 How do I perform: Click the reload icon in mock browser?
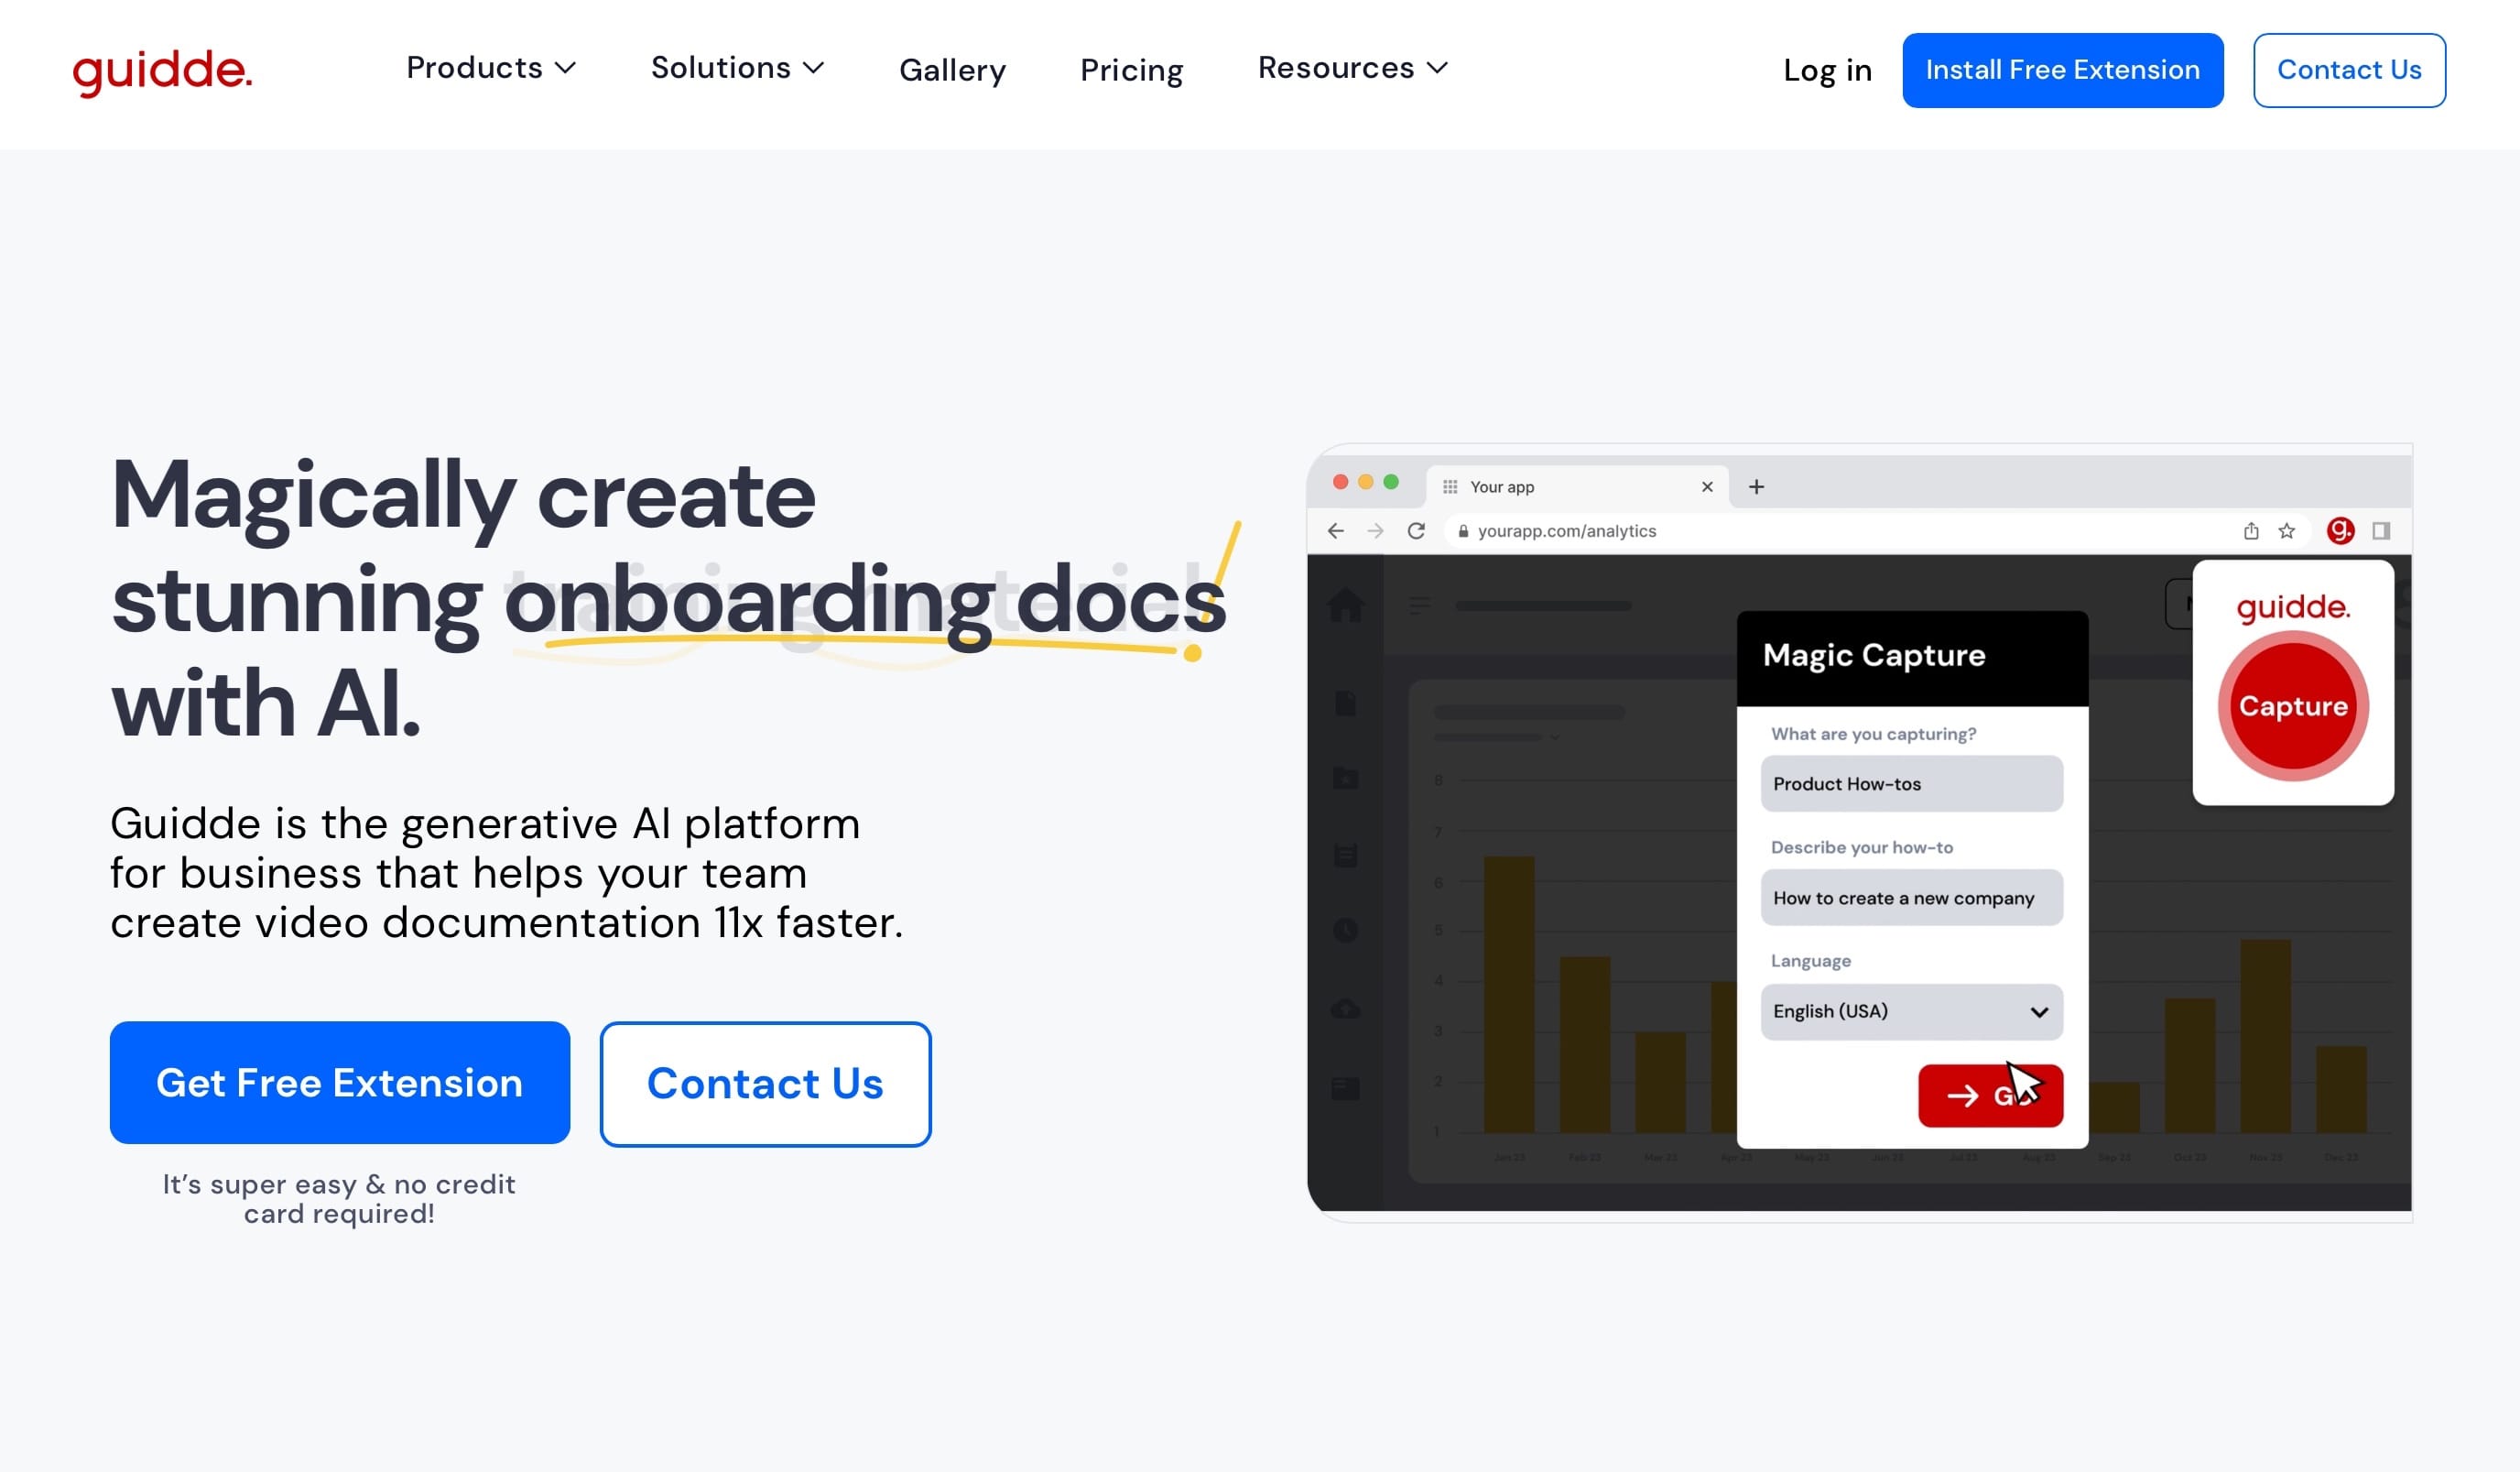[1416, 531]
